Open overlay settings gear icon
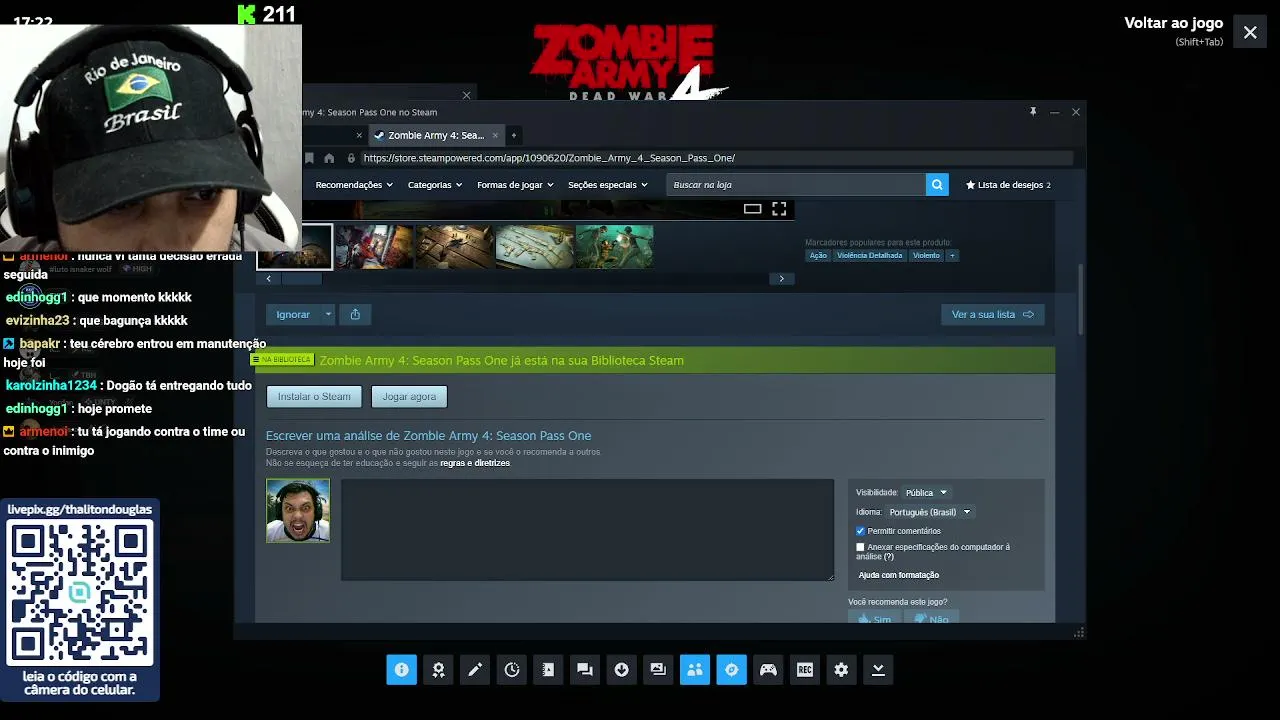This screenshot has height=720, width=1280. (841, 670)
